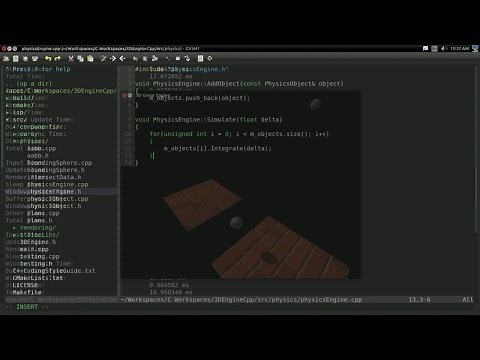This screenshot has height=360, width=480.
Task: Click the Jump to Tag icon
Action: coord(187,59)
